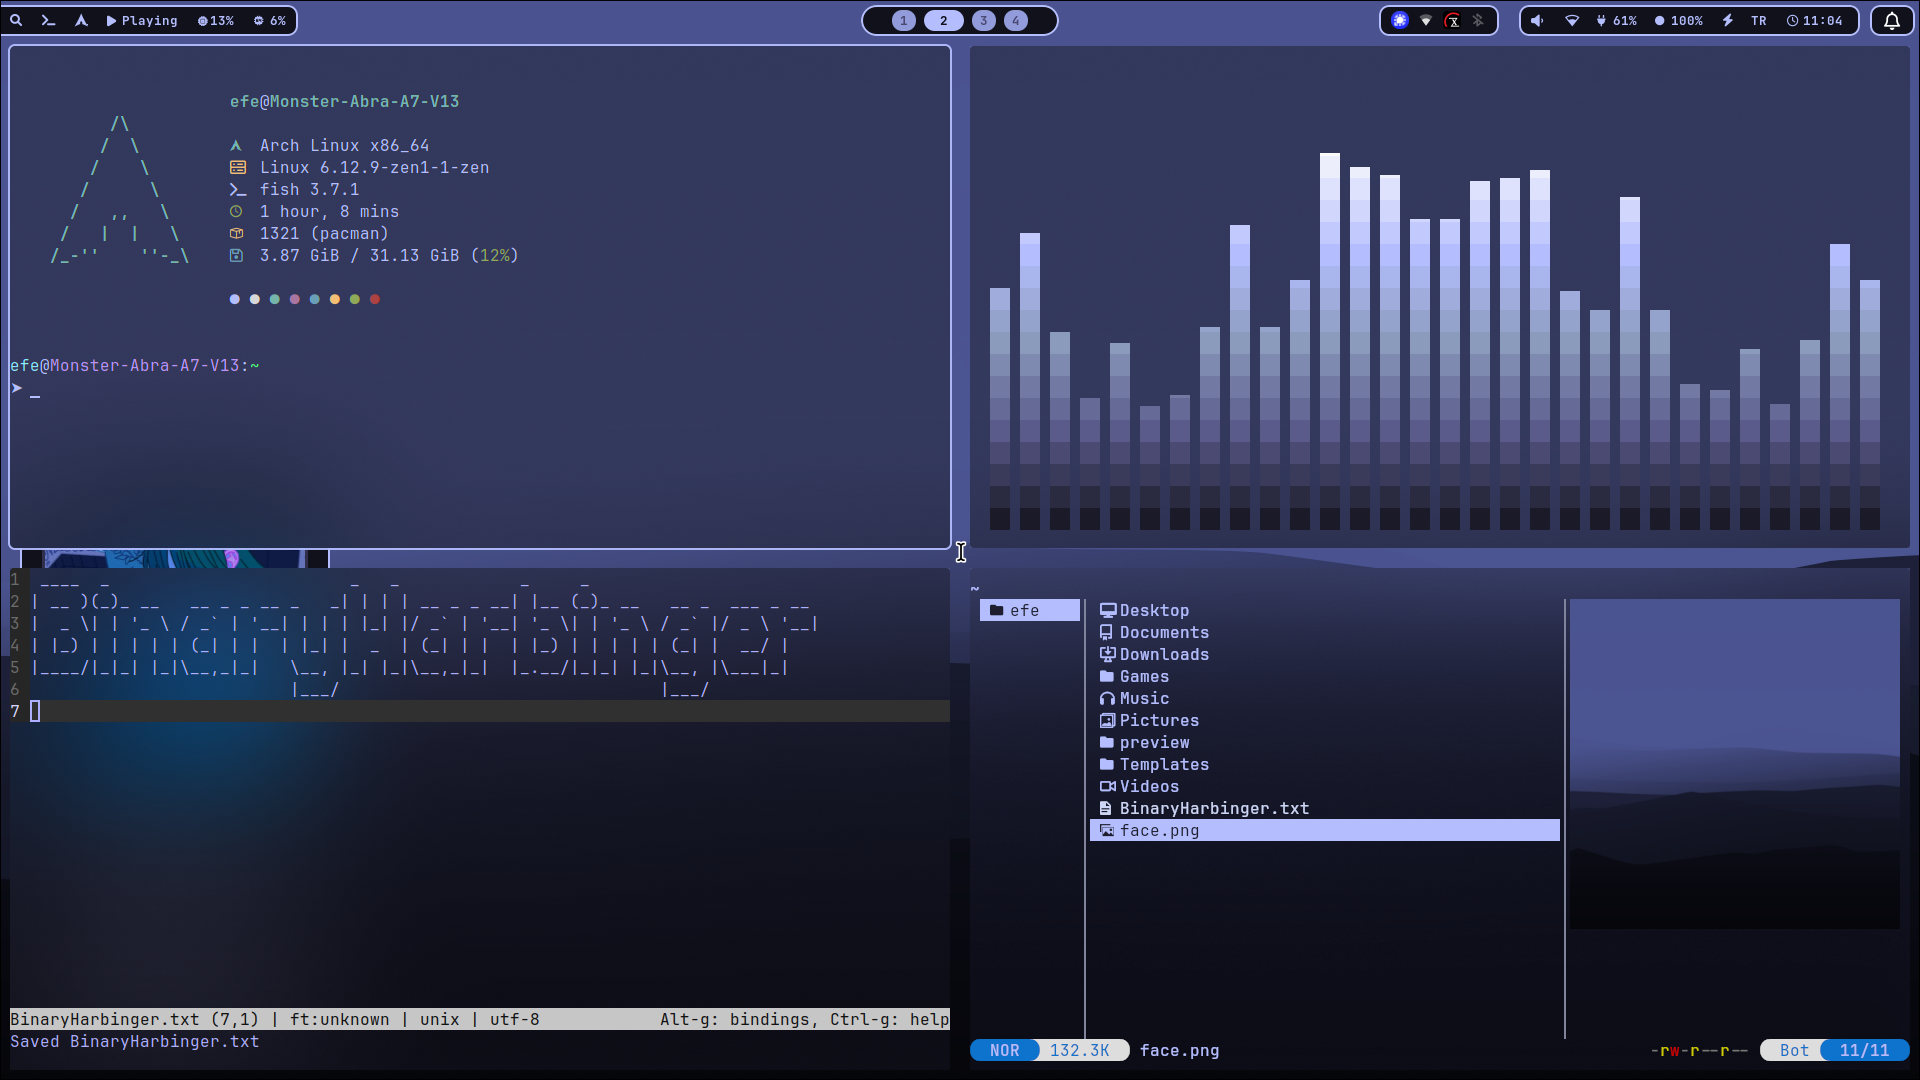Click the blue round tray app icon
This screenshot has height=1080, width=1920.
point(1400,20)
